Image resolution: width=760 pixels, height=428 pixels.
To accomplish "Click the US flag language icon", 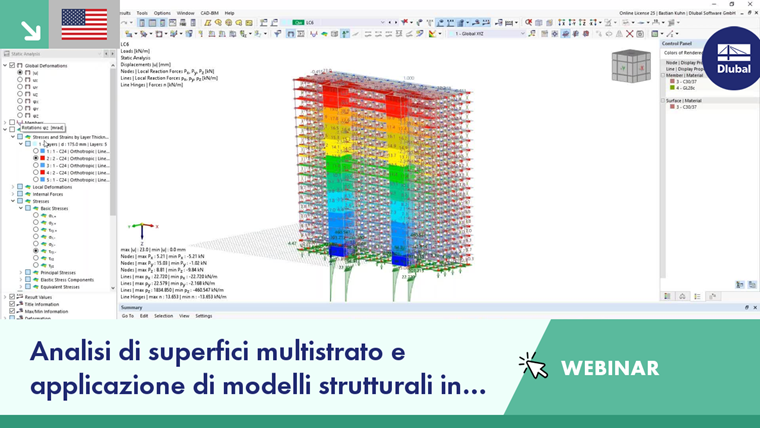I will click(x=84, y=24).
